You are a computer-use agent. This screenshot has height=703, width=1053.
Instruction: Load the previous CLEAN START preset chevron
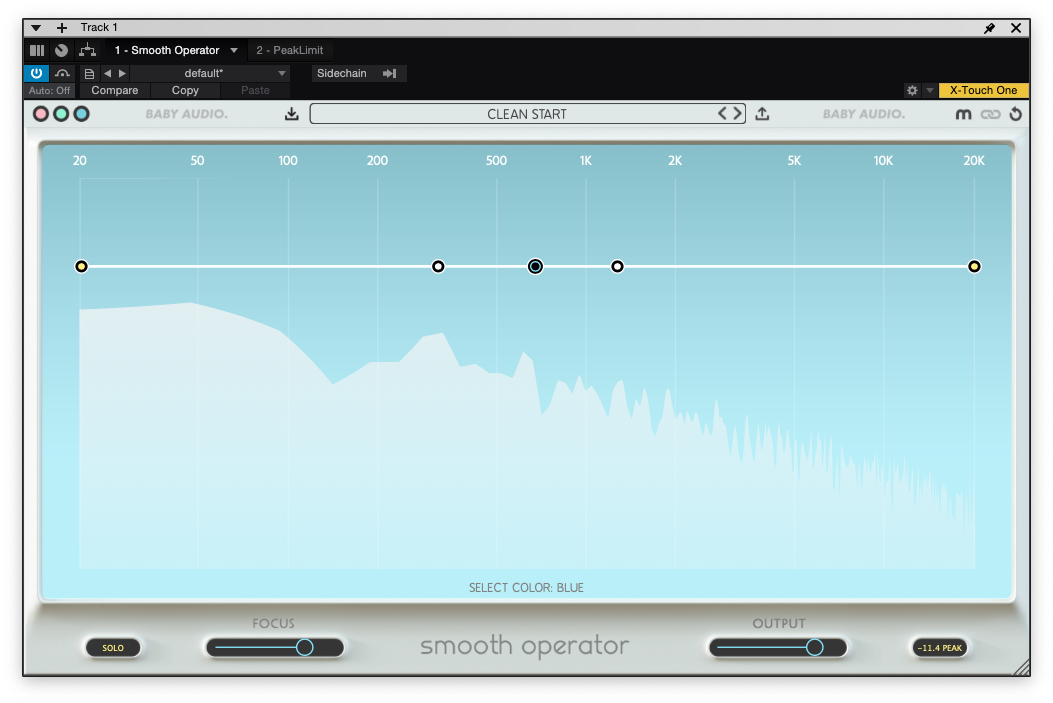[x=722, y=113]
